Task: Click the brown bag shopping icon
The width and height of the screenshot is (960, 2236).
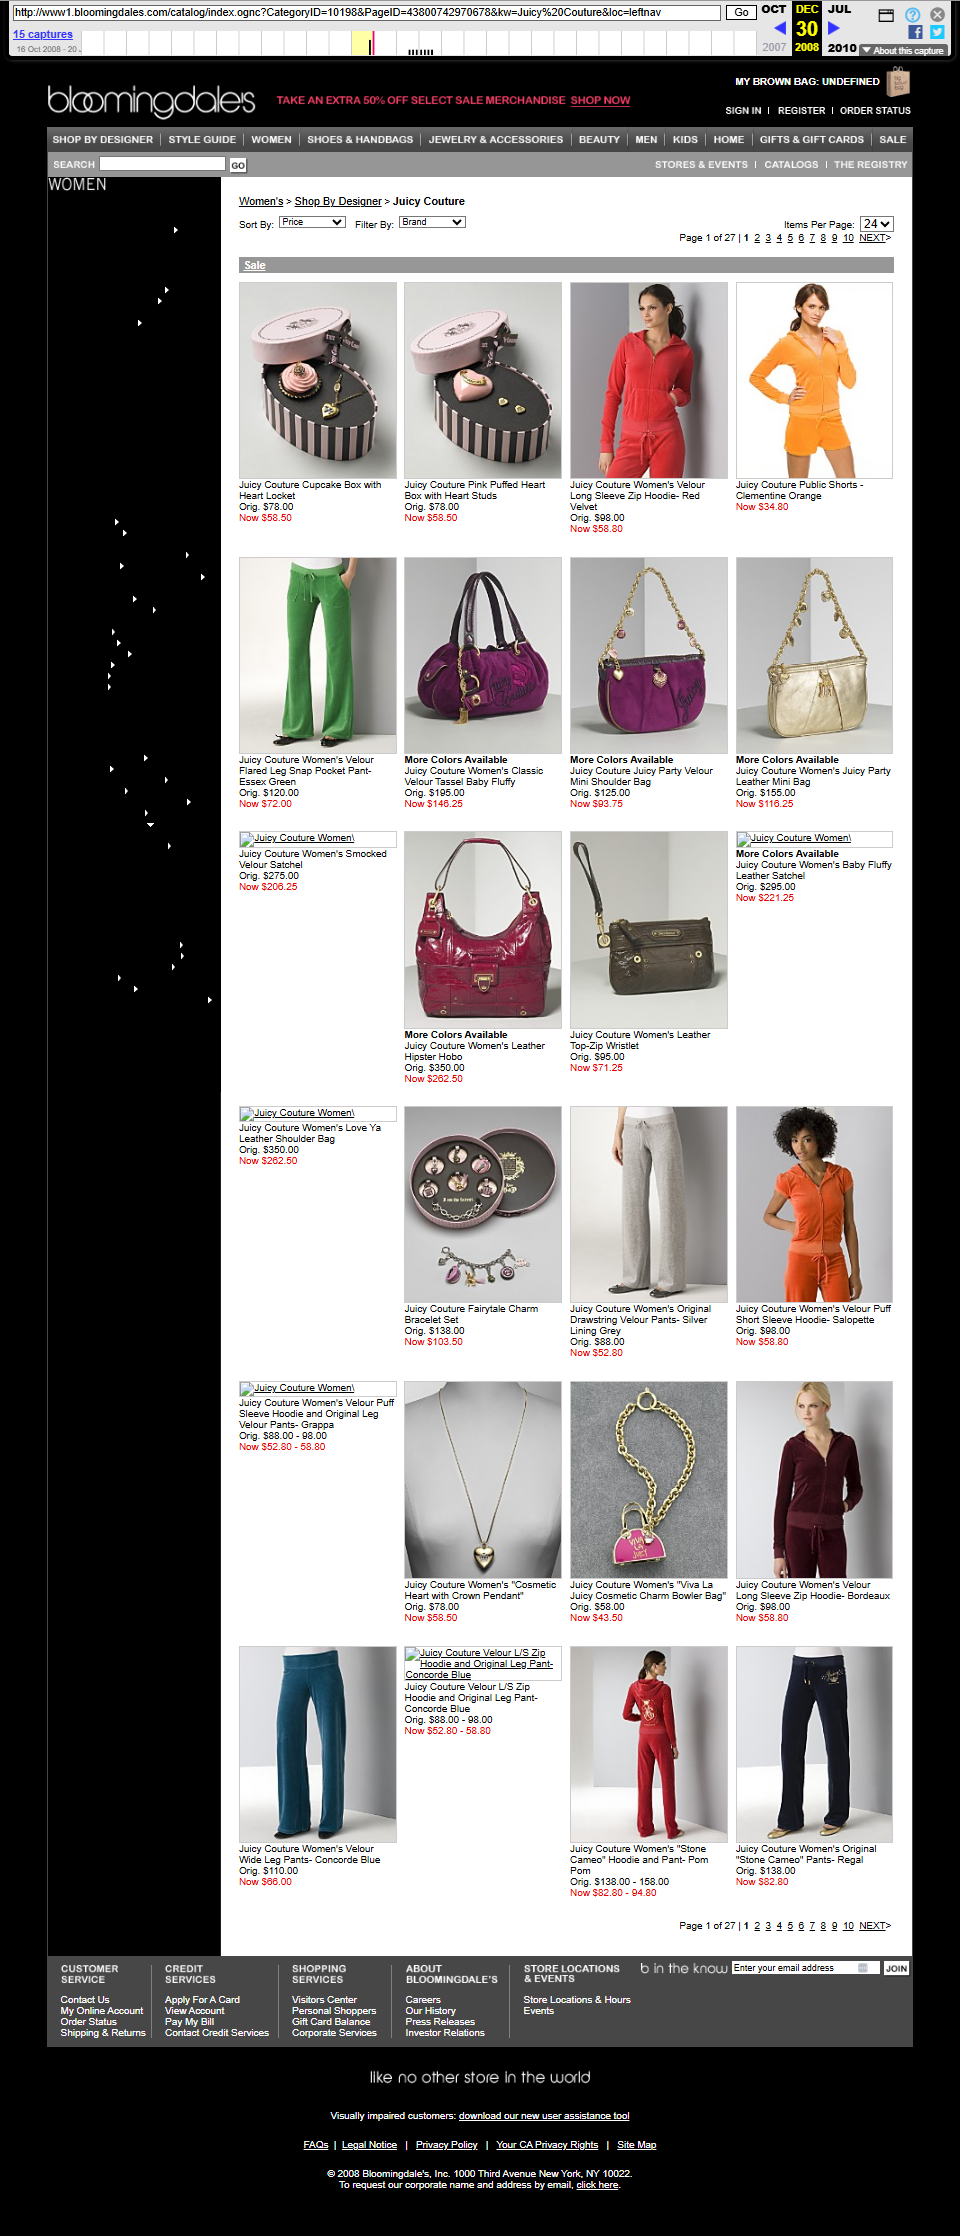Action: coord(898,82)
